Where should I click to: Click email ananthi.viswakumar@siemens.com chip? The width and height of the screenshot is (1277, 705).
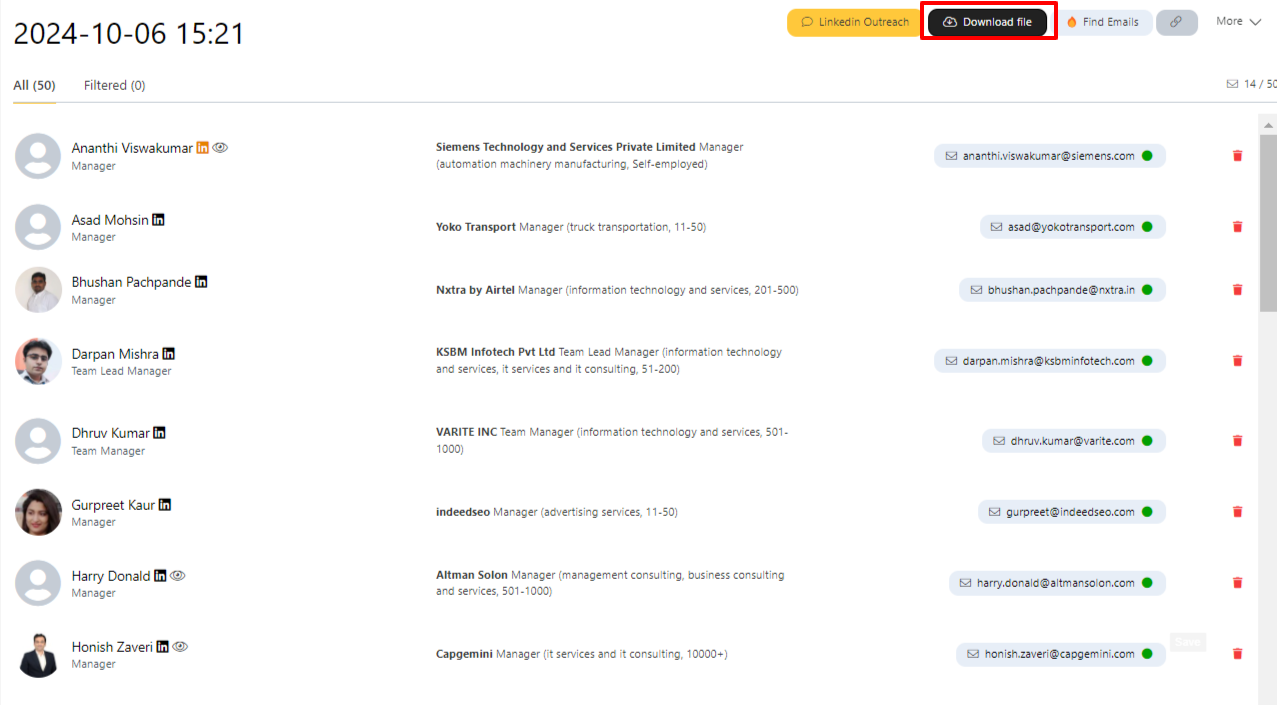1050,156
